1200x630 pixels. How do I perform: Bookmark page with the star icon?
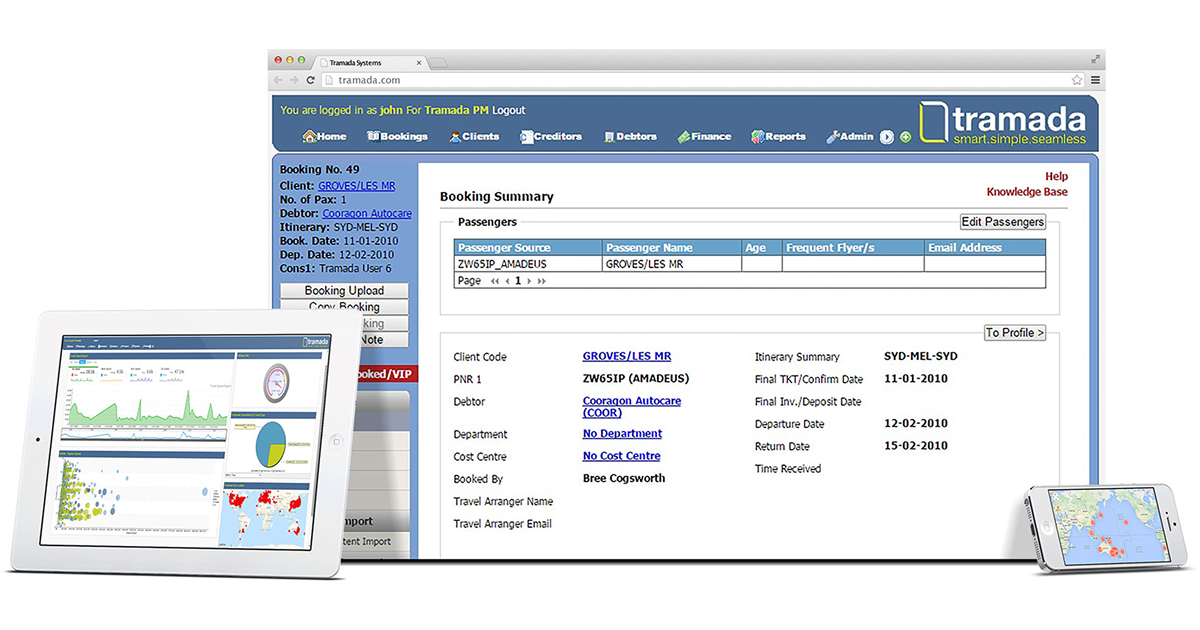[x=1077, y=80]
